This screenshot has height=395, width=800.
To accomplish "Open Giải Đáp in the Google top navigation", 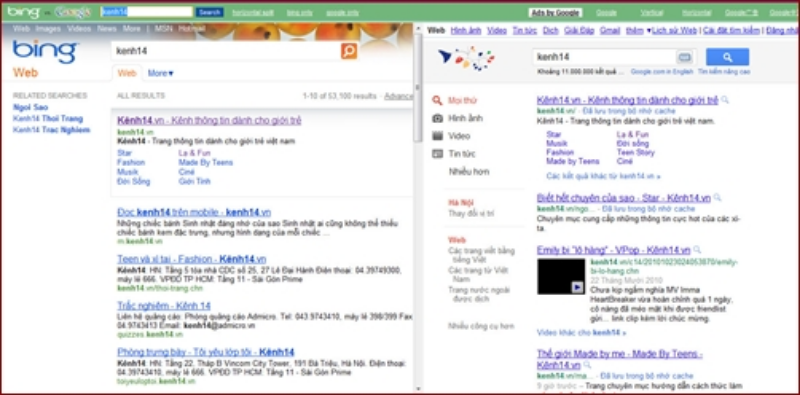I will (x=579, y=31).
